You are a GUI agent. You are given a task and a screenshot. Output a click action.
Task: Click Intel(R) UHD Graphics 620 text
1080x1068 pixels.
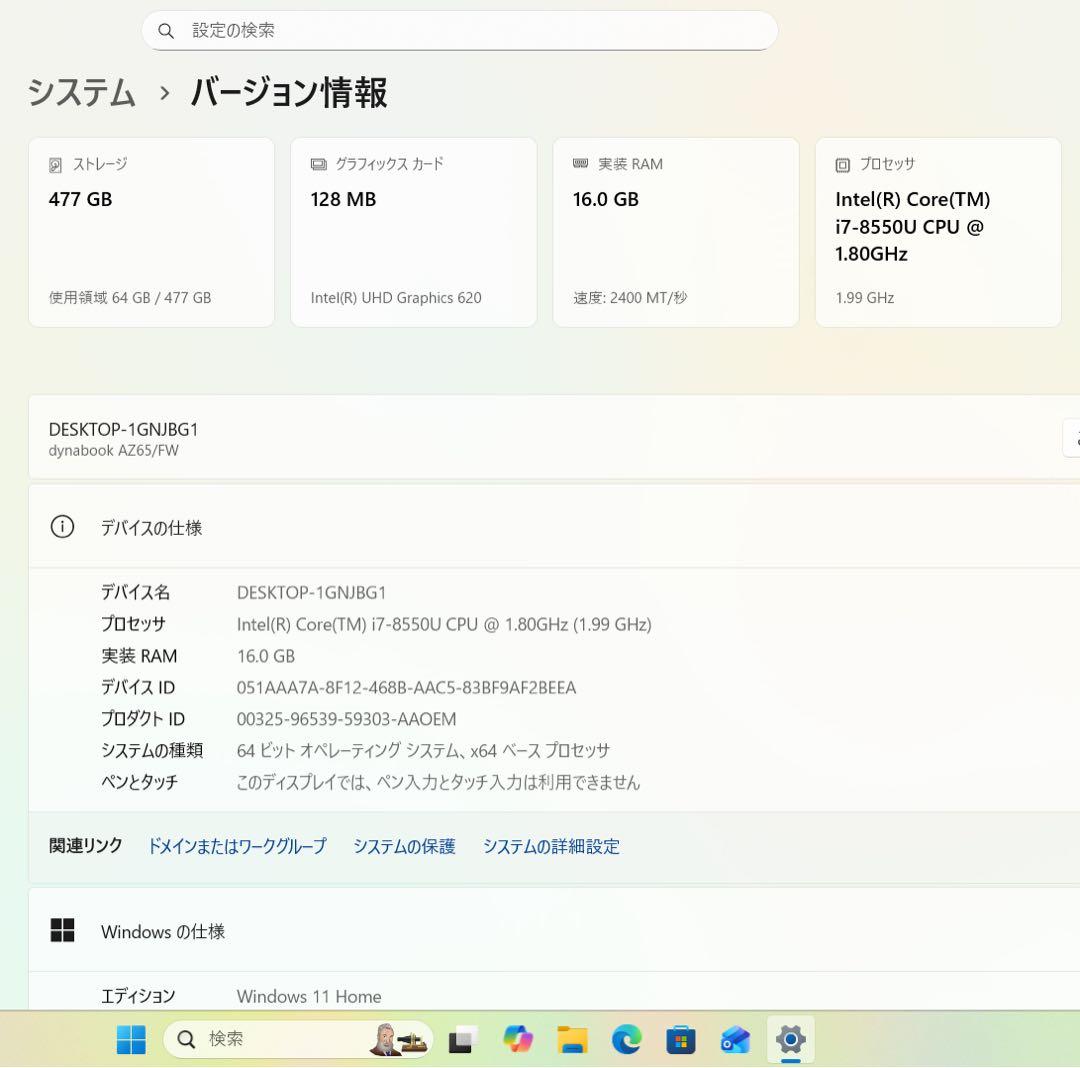pyautogui.click(x=396, y=297)
